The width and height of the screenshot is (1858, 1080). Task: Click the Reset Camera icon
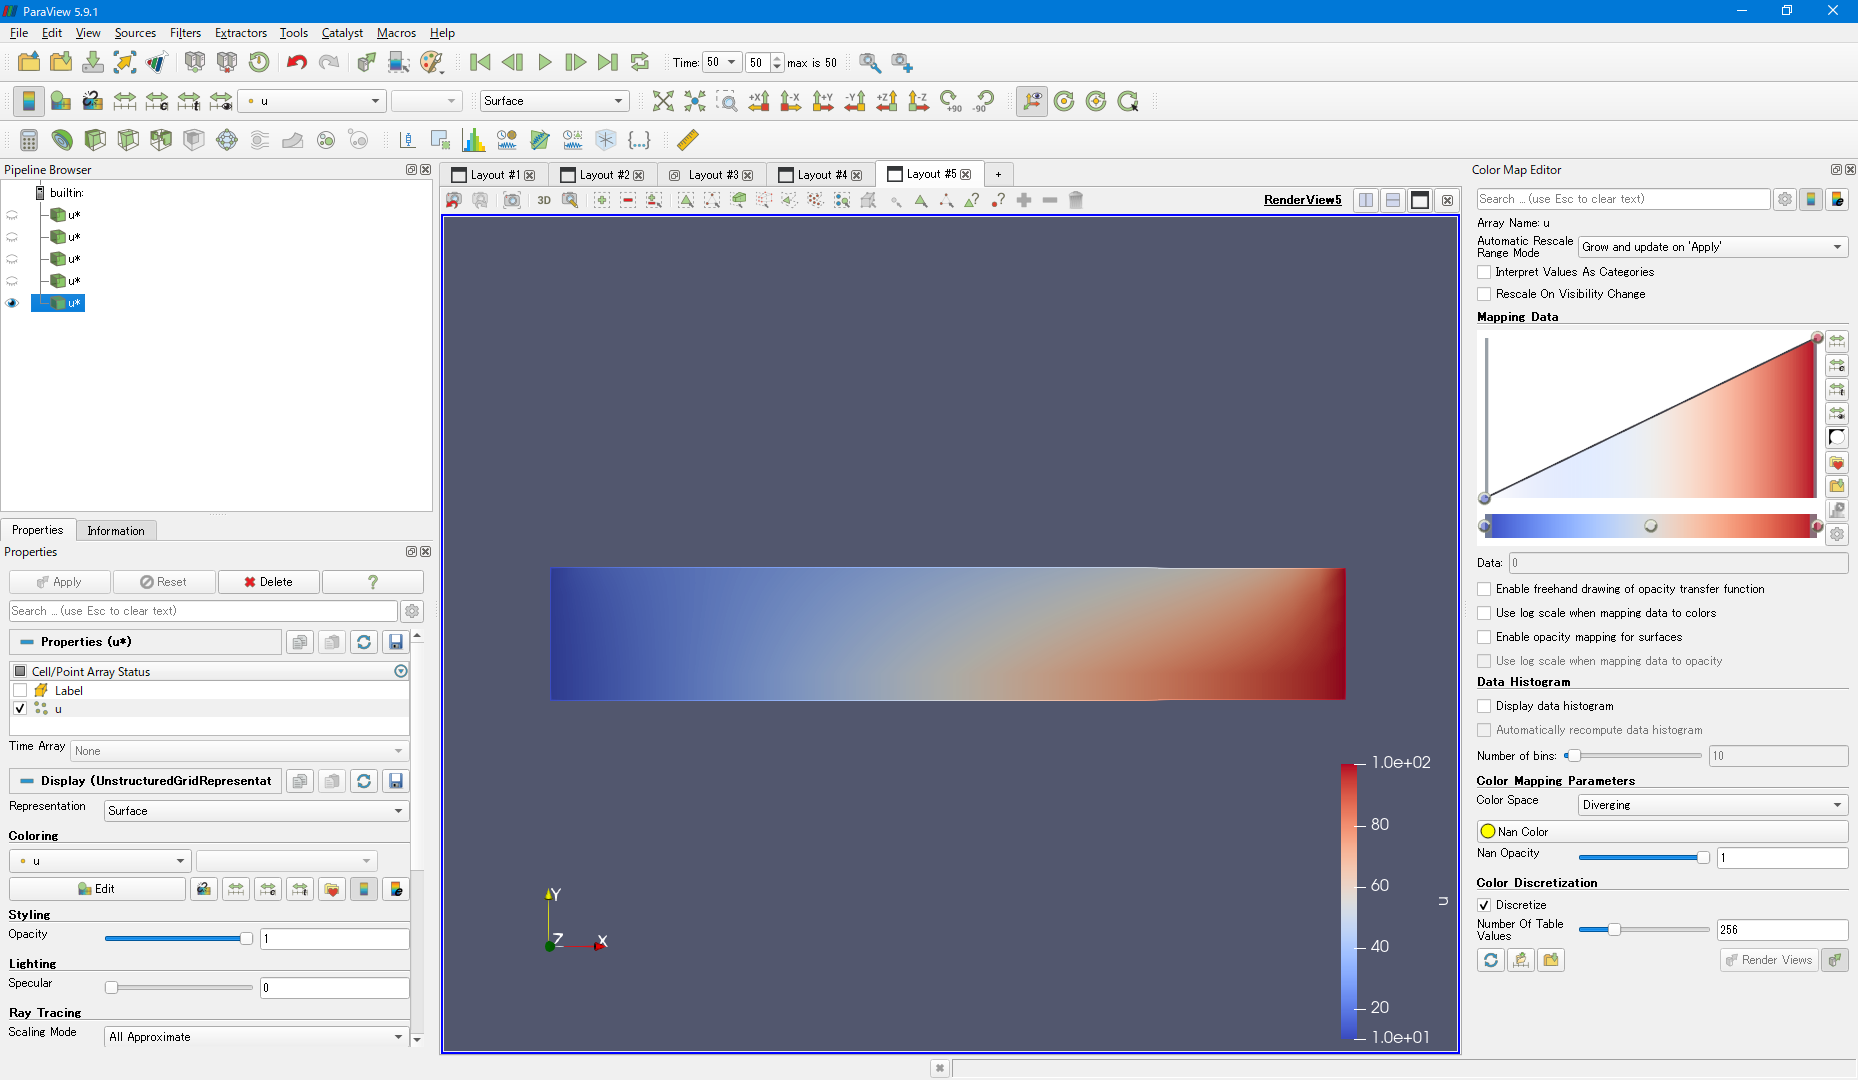663,101
